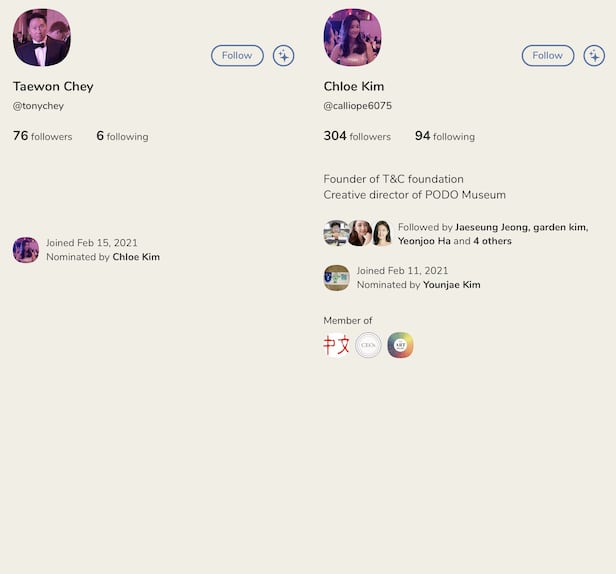Follow Chloe Kim's profile
The width and height of the screenshot is (616, 574).
[x=548, y=55]
